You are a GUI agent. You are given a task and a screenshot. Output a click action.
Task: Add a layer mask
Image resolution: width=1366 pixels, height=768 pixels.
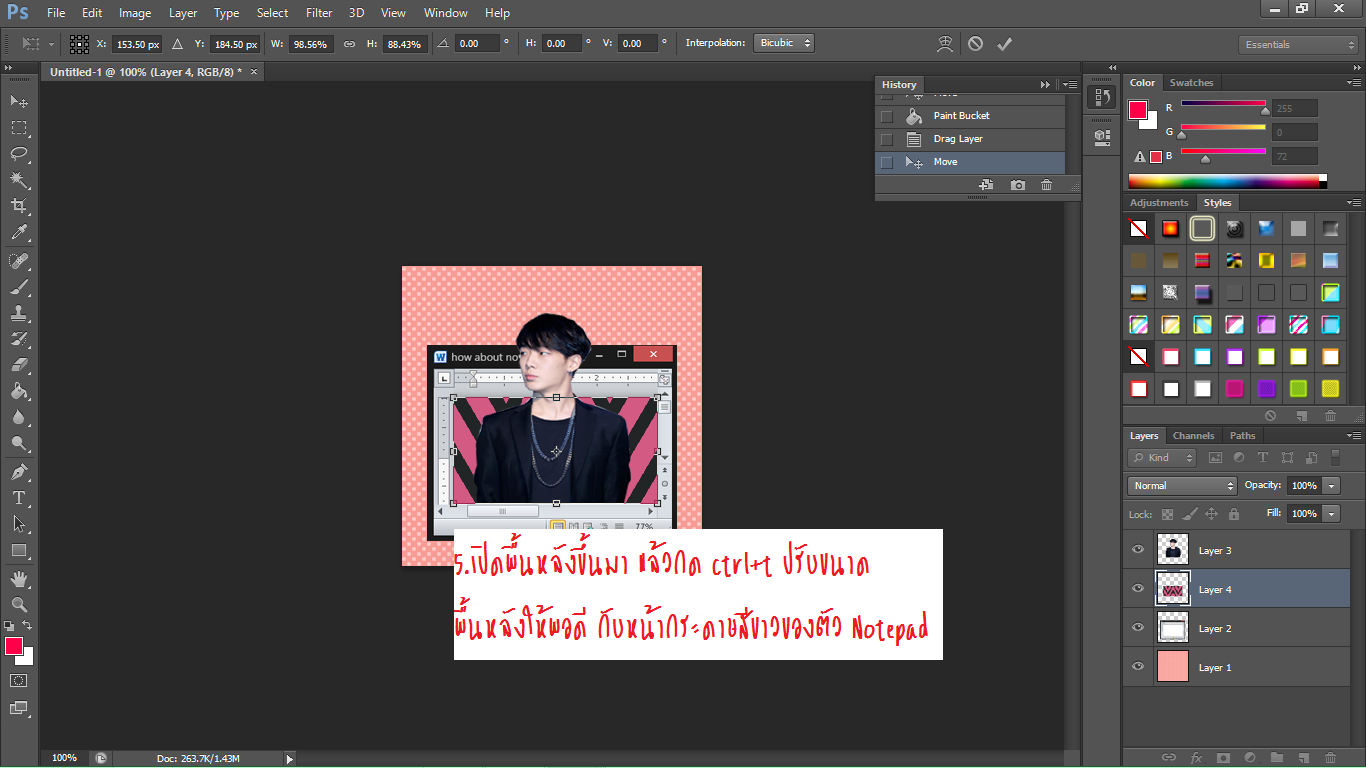coord(1222,758)
